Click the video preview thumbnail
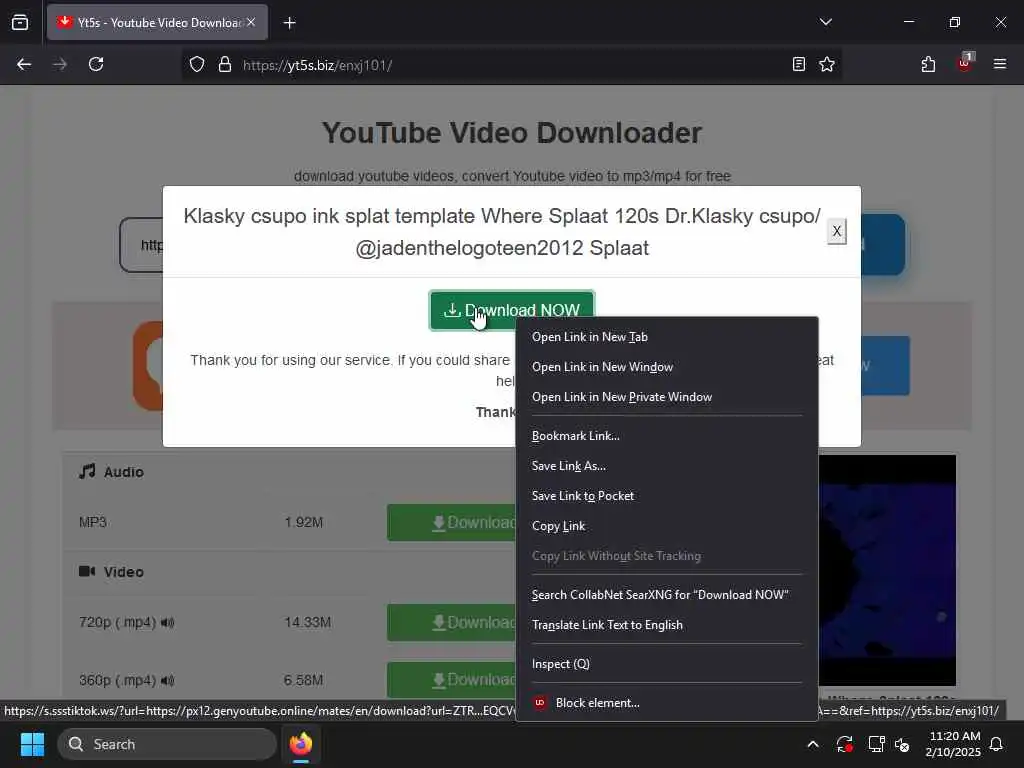Image resolution: width=1024 pixels, height=768 pixels. [x=887, y=569]
